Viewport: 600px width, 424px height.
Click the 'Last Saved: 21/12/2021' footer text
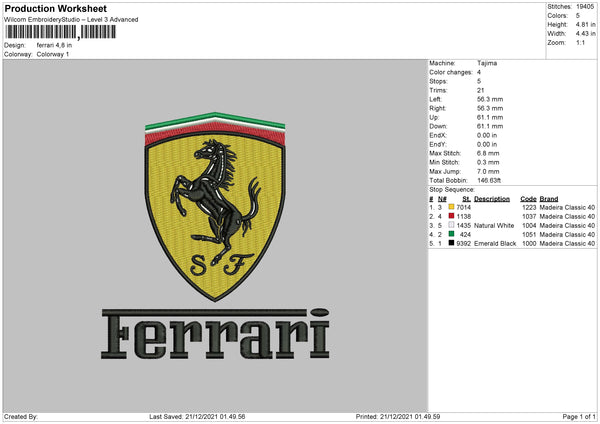[x=197, y=417]
